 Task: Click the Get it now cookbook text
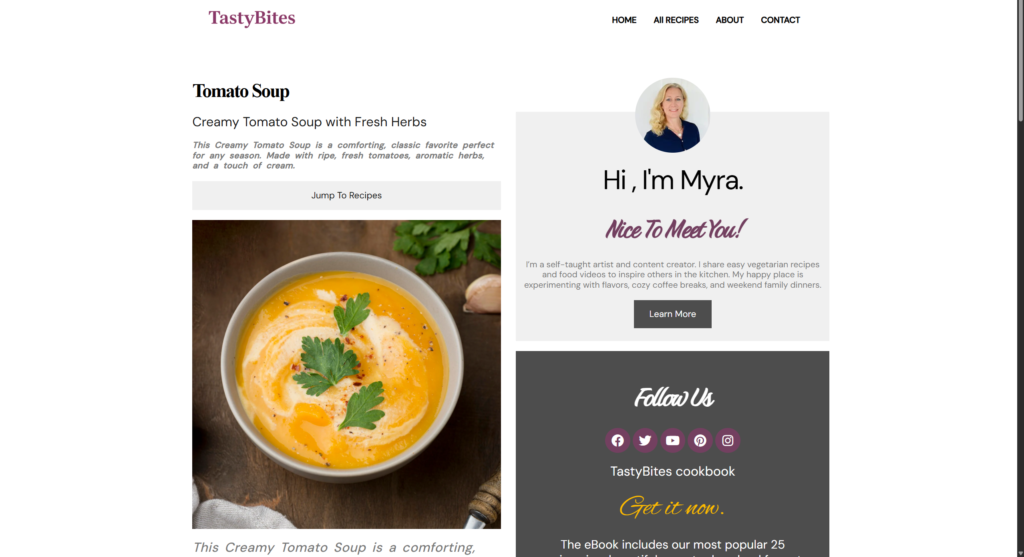(672, 507)
